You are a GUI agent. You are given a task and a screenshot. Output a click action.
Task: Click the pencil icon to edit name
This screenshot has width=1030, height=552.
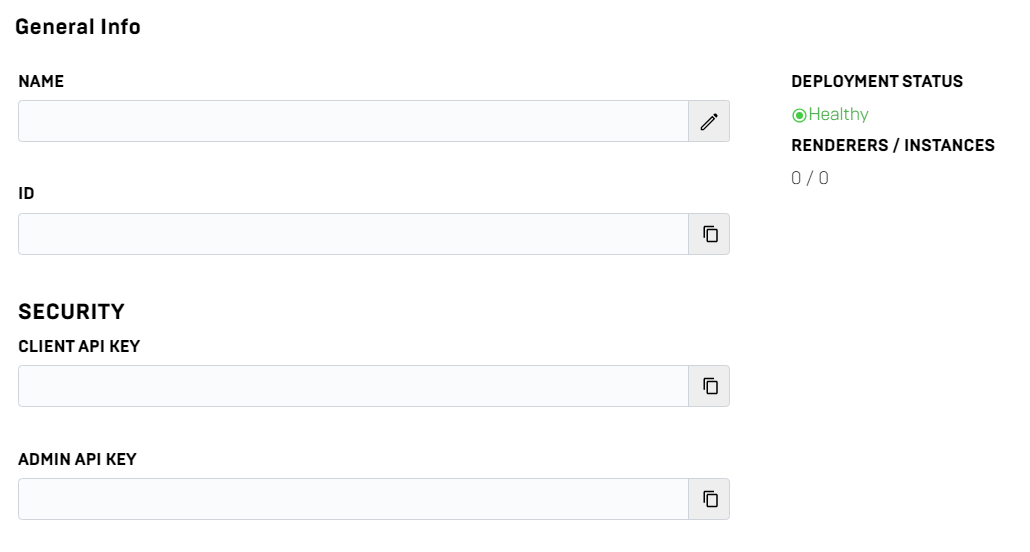709,121
